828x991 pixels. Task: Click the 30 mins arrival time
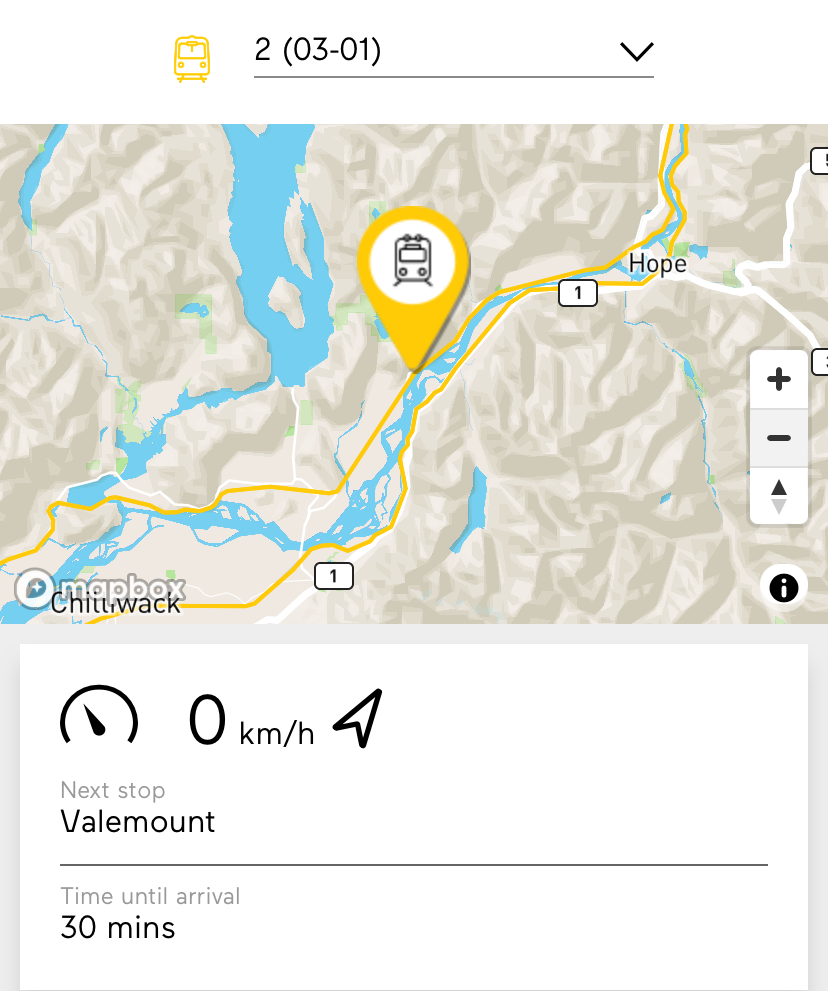[118, 928]
